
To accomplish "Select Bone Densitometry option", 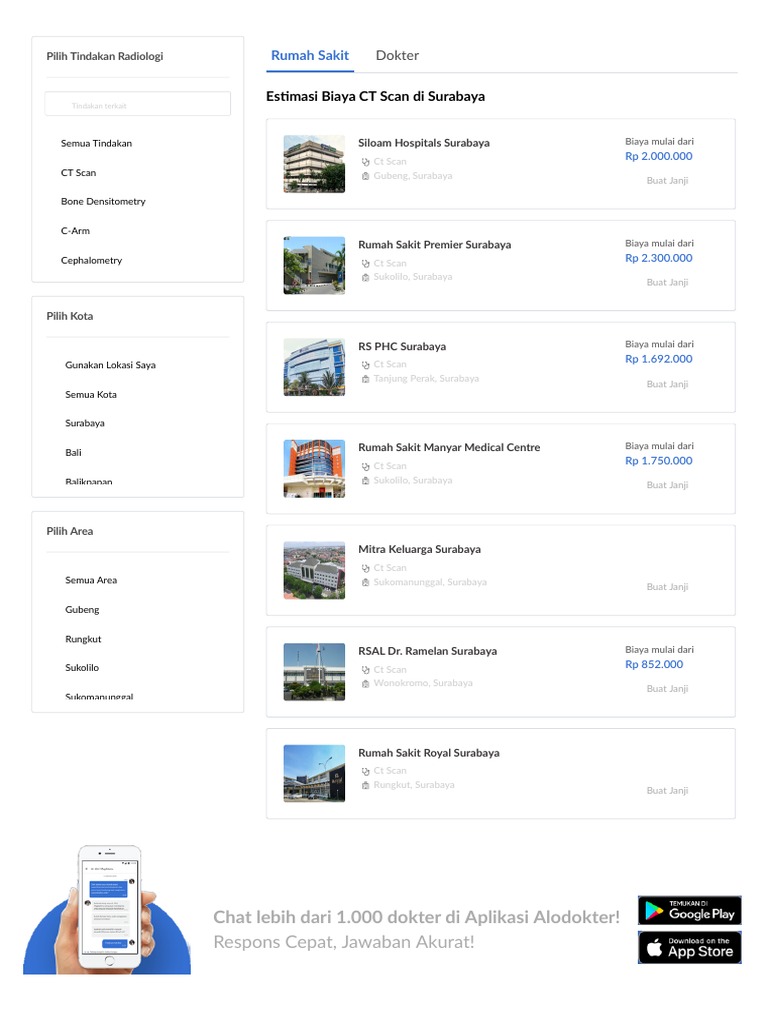I will [x=103, y=201].
